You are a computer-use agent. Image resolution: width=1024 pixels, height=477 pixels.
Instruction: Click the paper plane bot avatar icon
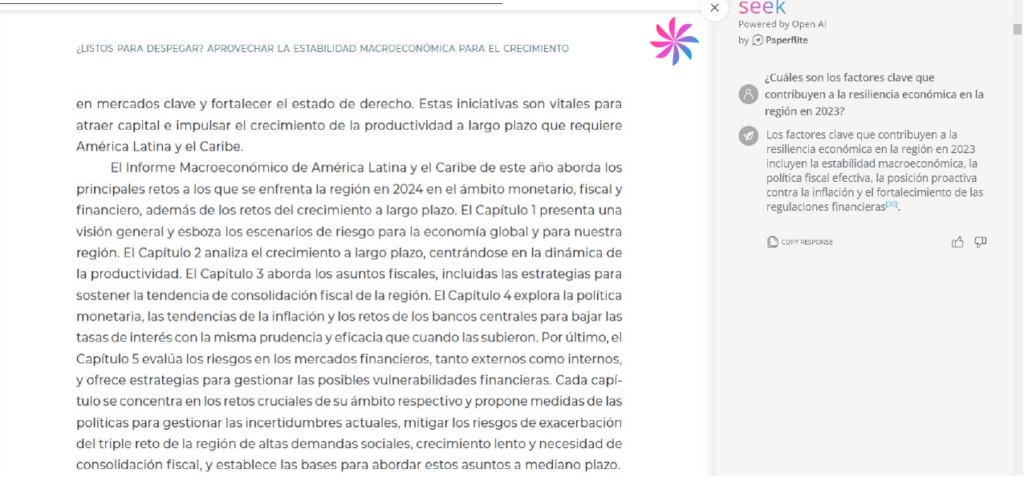(x=747, y=136)
